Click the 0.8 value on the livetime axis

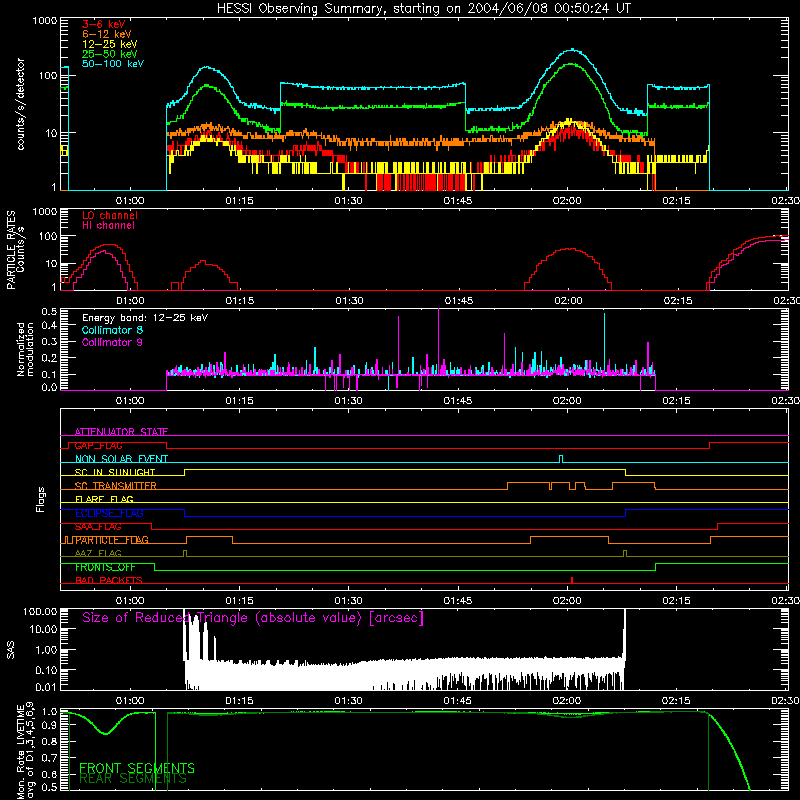[49, 742]
